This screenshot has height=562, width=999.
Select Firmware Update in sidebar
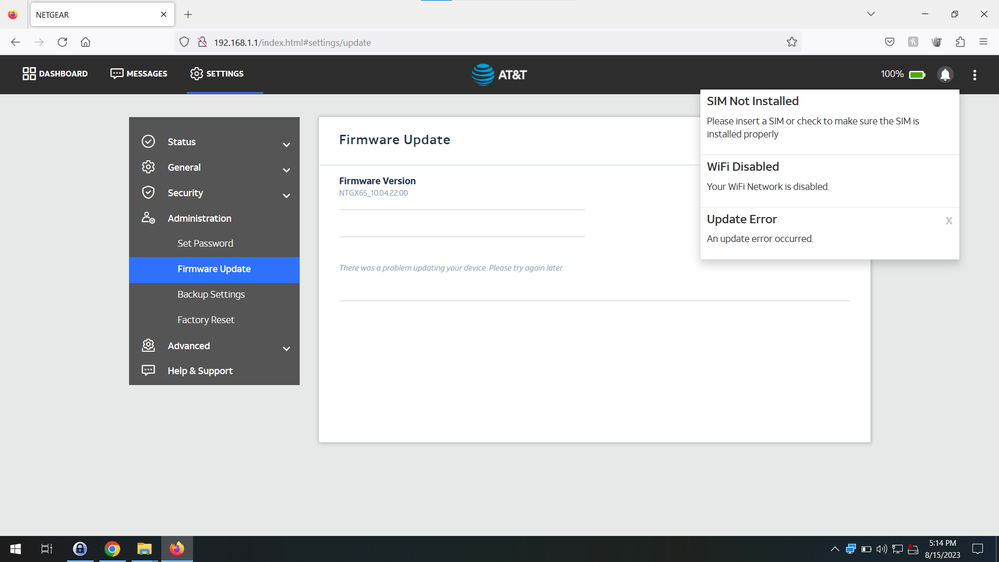[214, 270]
